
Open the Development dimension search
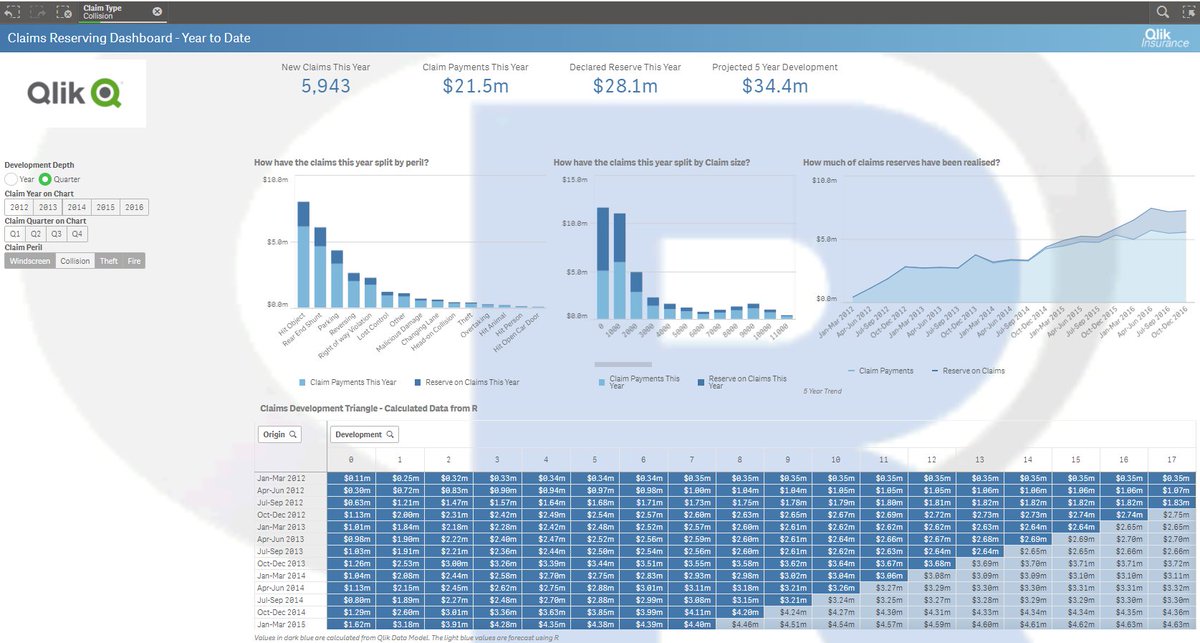pyautogui.click(x=364, y=434)
